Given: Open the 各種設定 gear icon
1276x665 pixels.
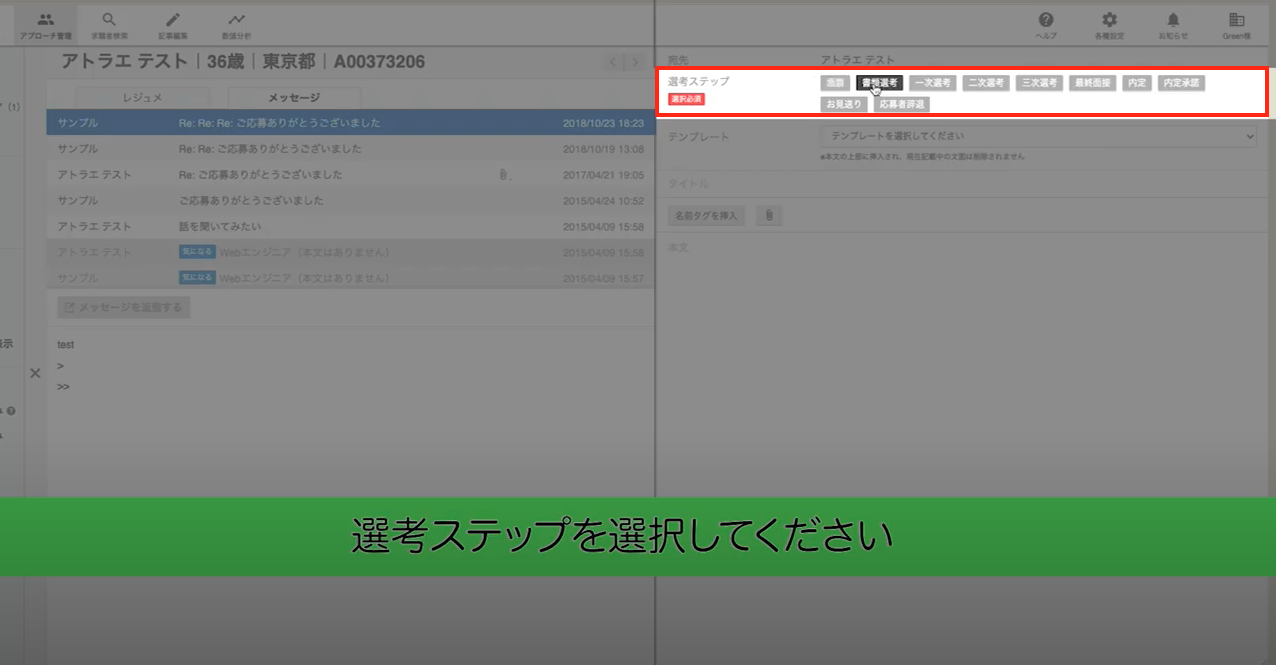Looking at the screenshot, I should [x=1110, y=20].
